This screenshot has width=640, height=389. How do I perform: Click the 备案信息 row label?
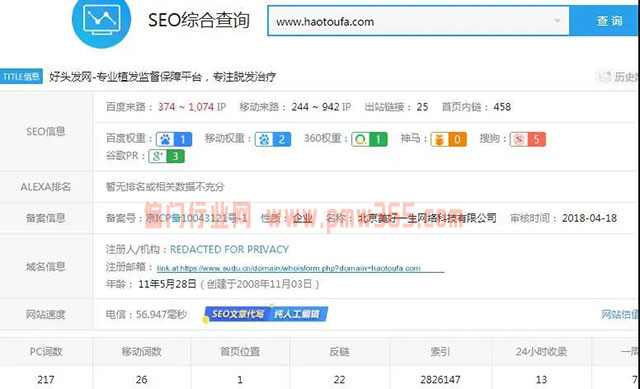46,218
